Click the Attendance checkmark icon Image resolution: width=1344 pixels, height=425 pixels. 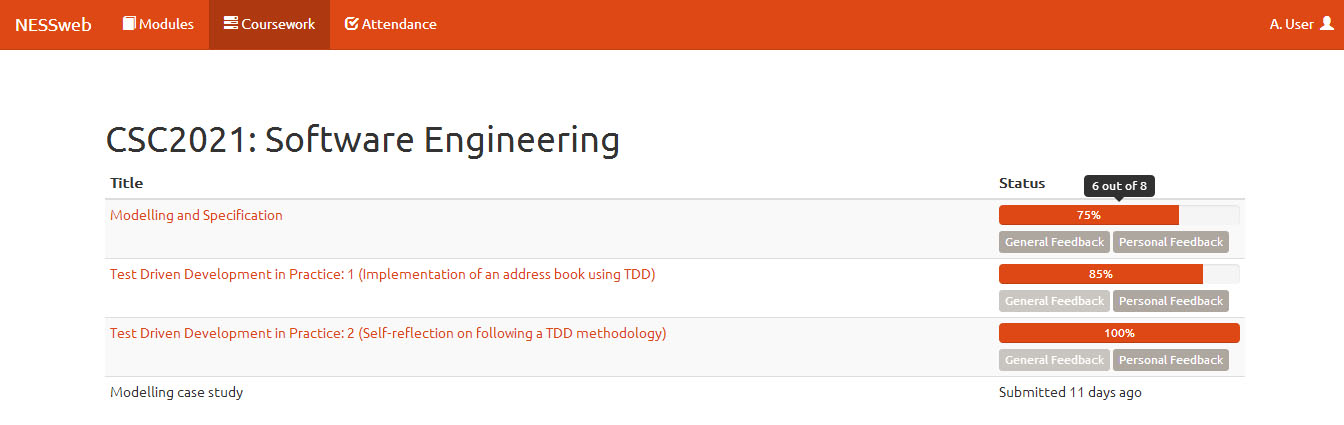coord(352,24)
